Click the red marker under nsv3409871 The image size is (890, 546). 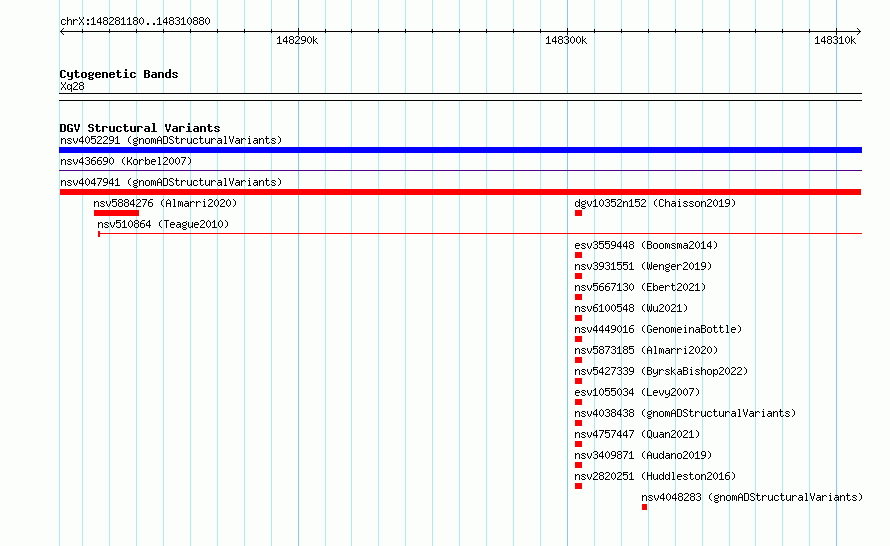(578, 465)
